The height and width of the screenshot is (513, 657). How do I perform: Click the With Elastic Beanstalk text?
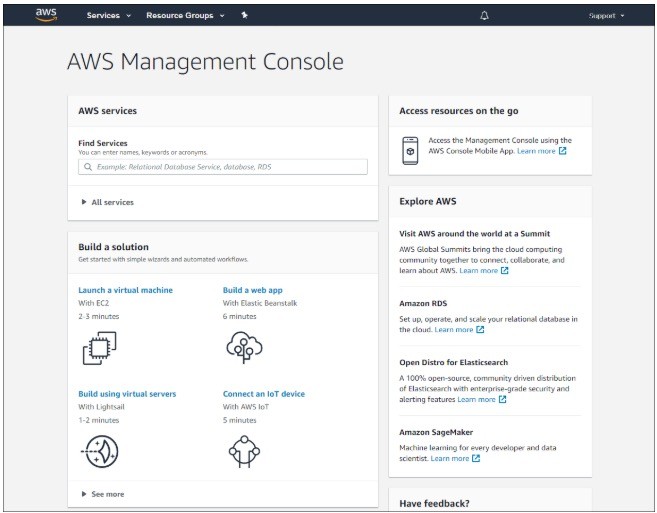260,303
